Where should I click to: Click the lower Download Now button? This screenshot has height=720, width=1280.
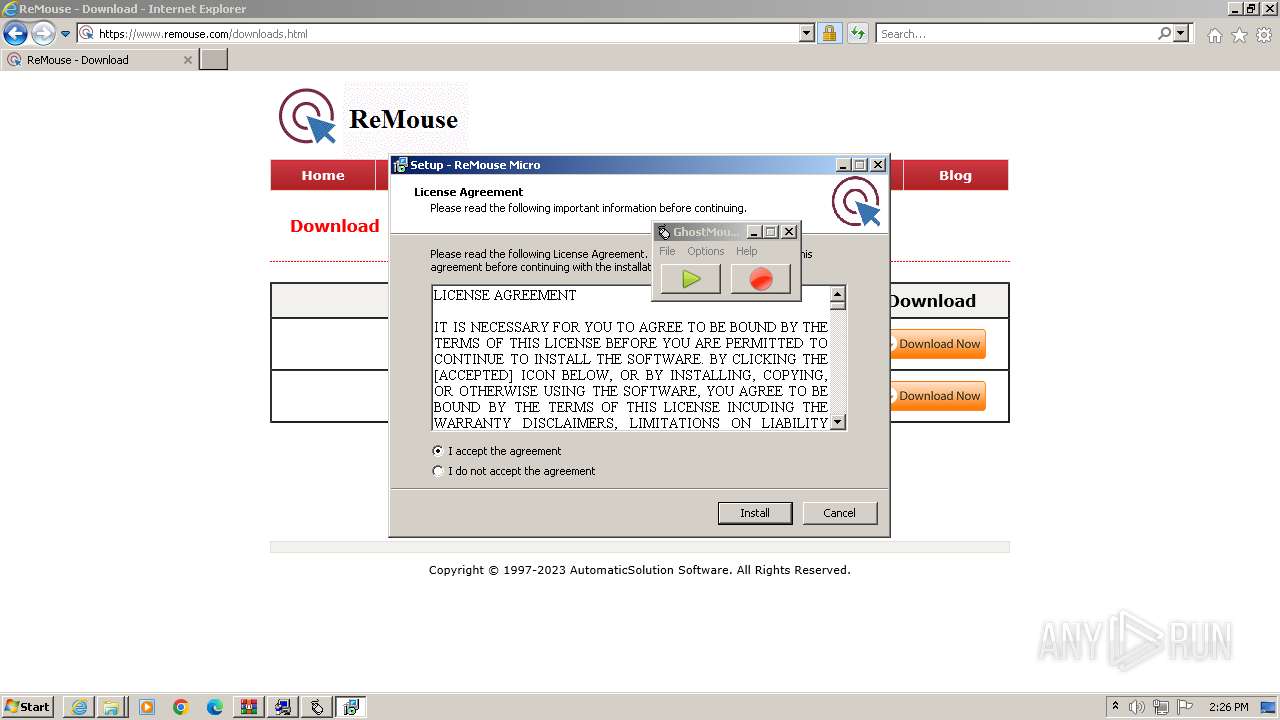click(x=936, y=396)
